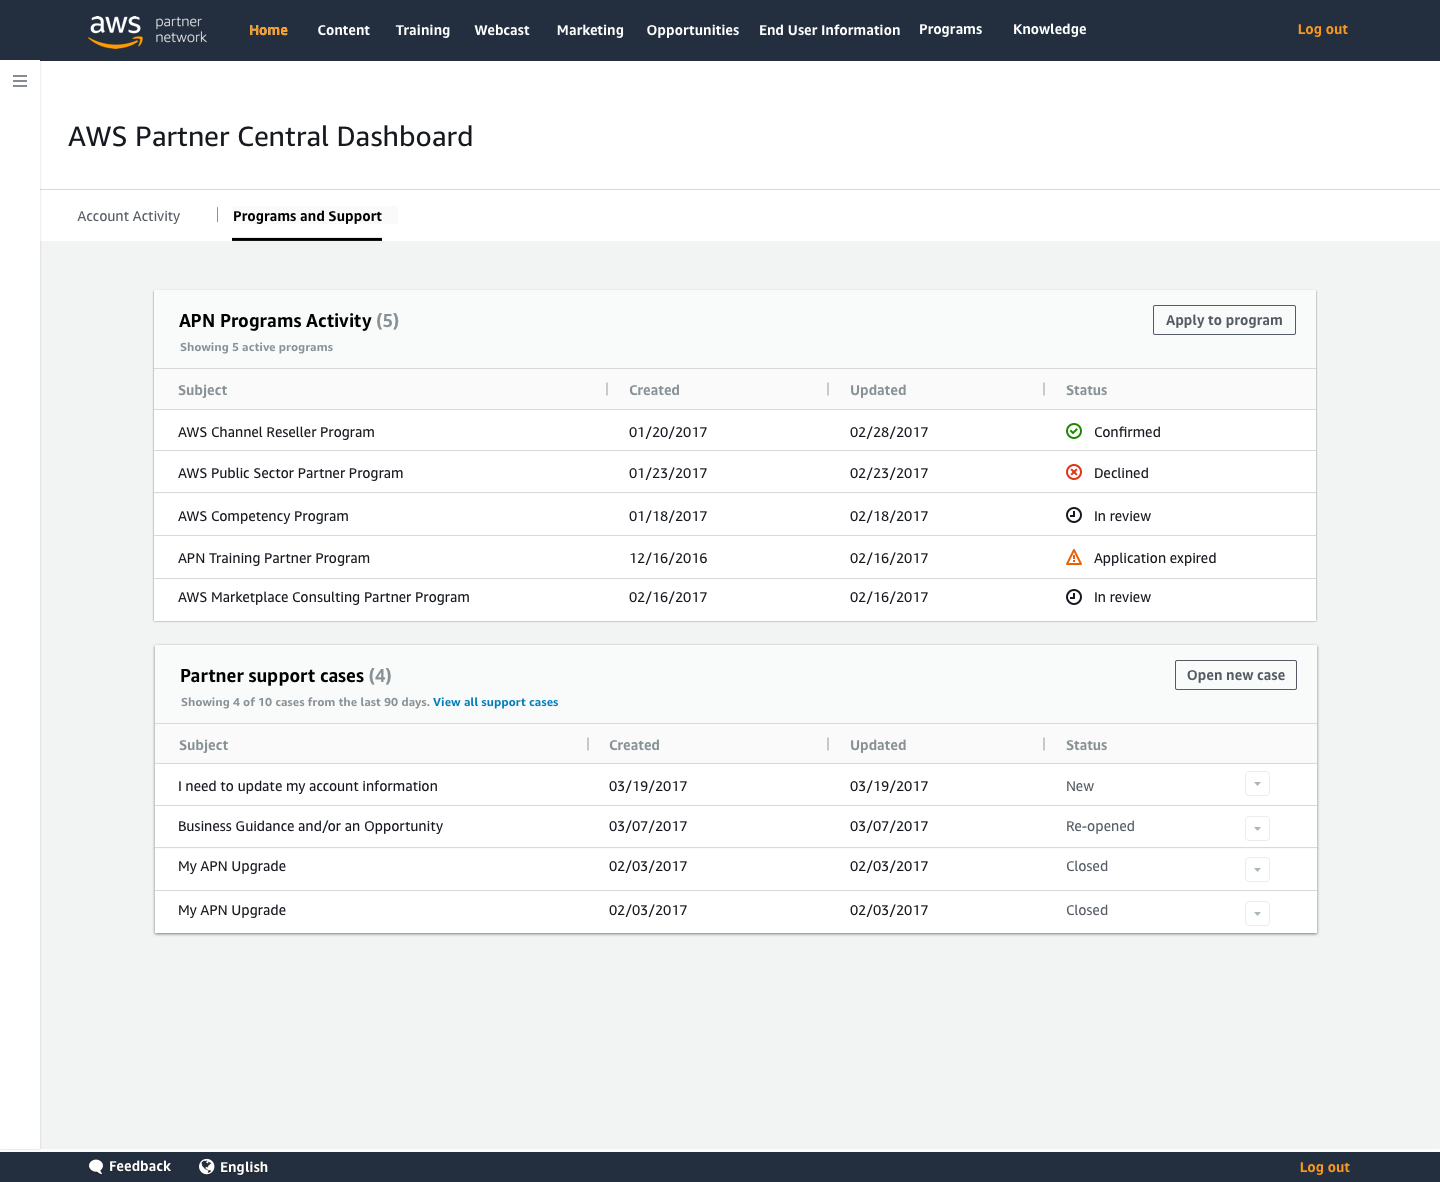1440x1182 pixels.
Task: Sort programs by Status column header
Action: pos(1086,390)
